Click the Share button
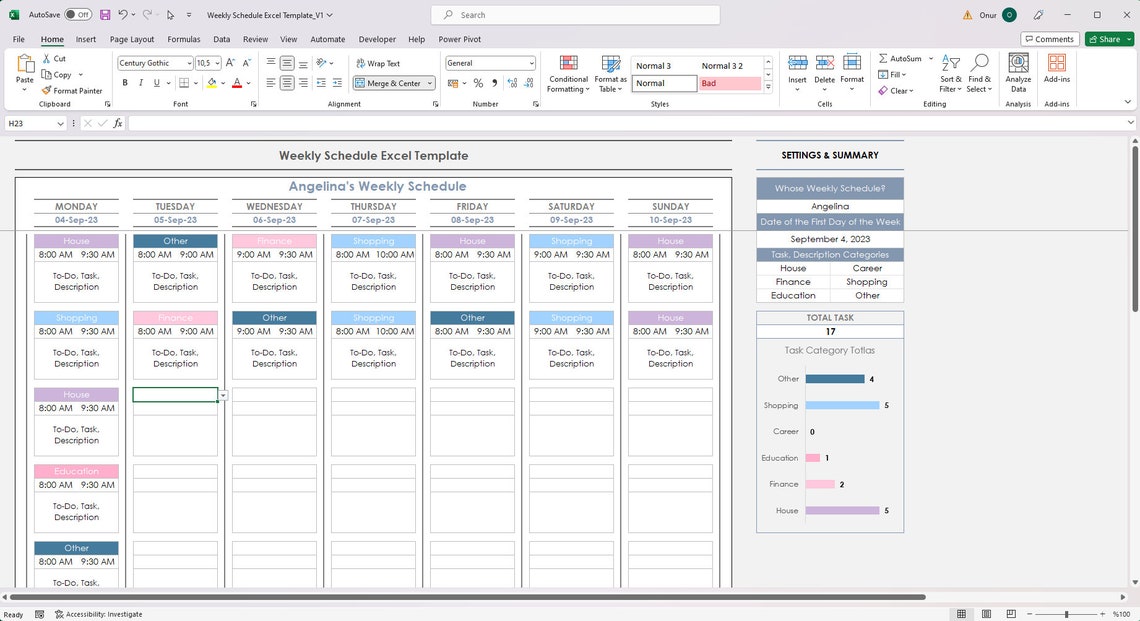1140x621 pixels. point(1106,39)
